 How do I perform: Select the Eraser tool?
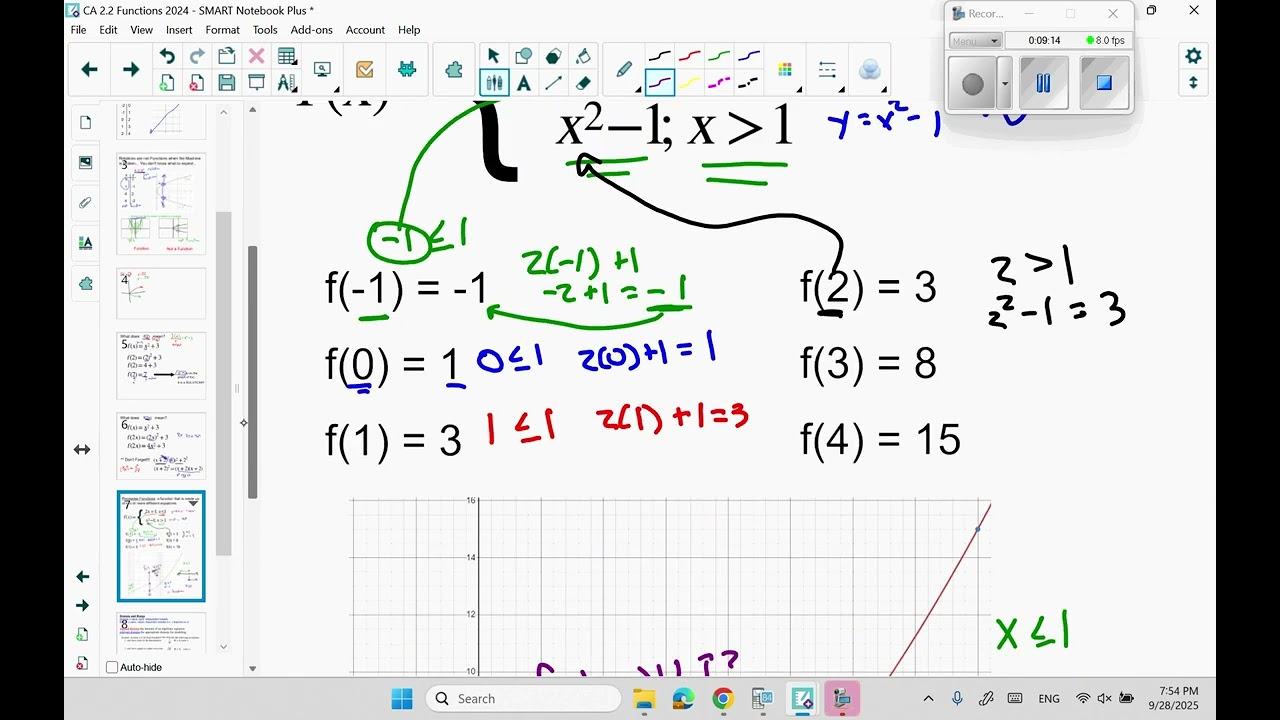[x=583, y=83]
